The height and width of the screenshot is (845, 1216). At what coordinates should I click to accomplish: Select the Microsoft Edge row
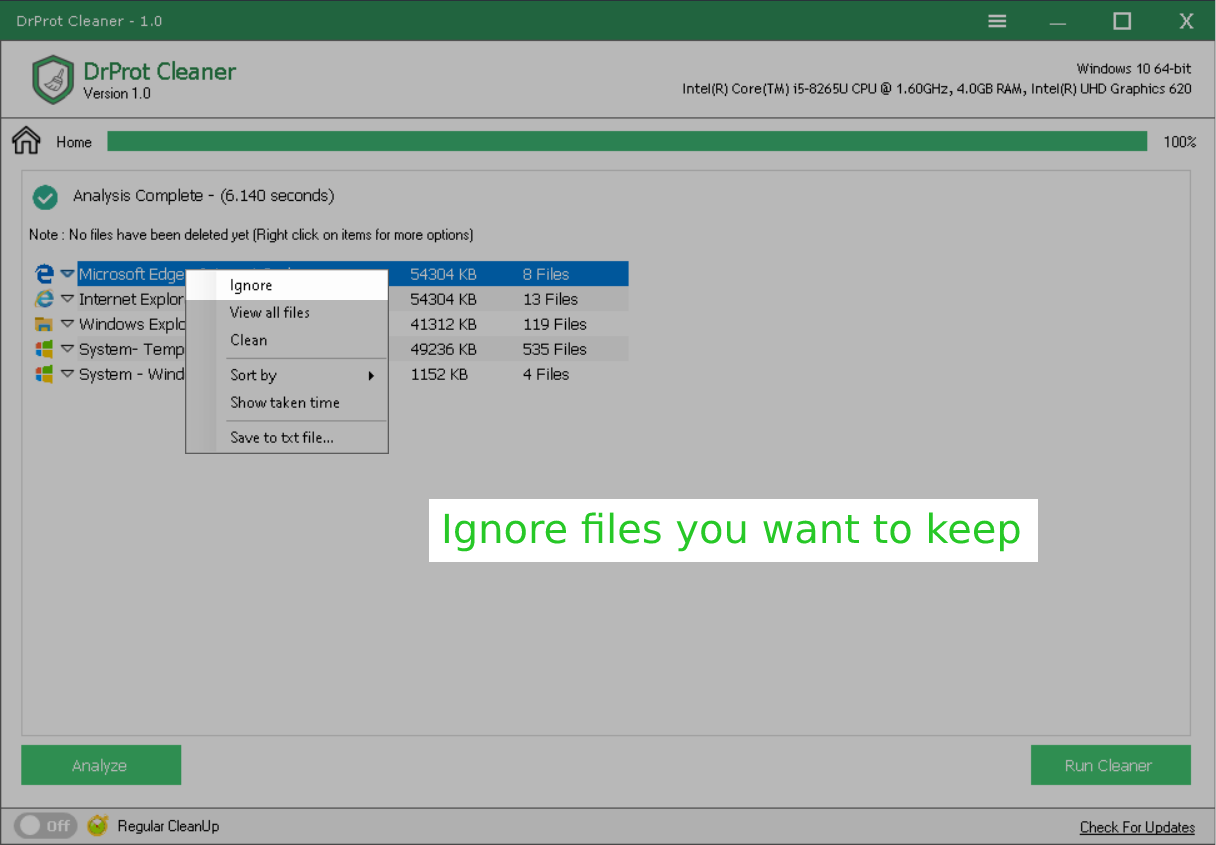pyautogui.click(x=353, y=274)
